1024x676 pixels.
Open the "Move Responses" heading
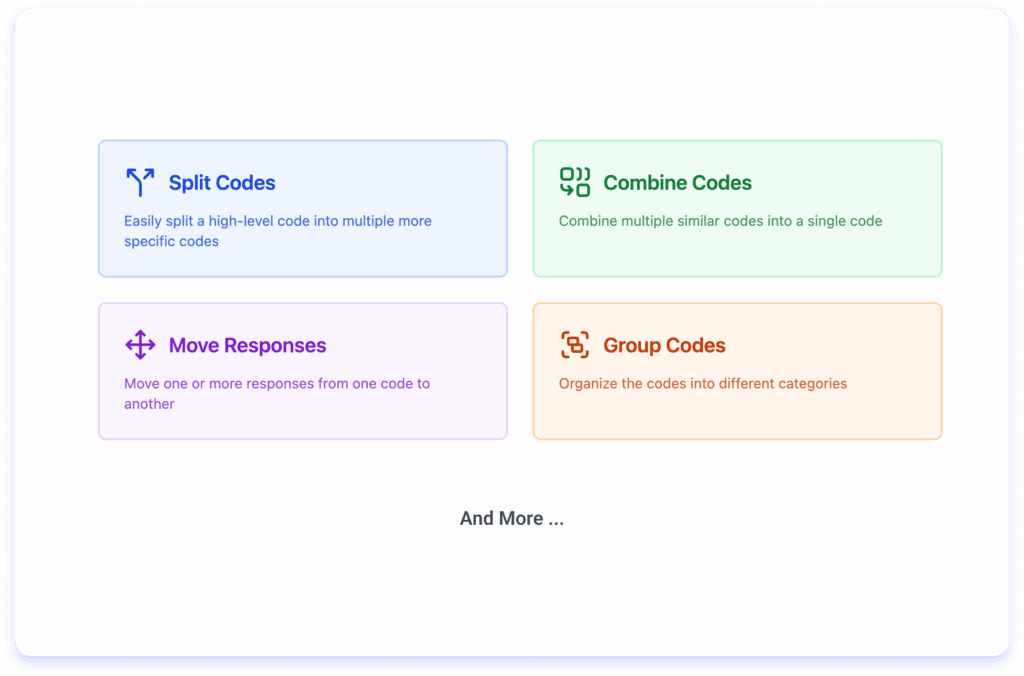click(247, 346)
